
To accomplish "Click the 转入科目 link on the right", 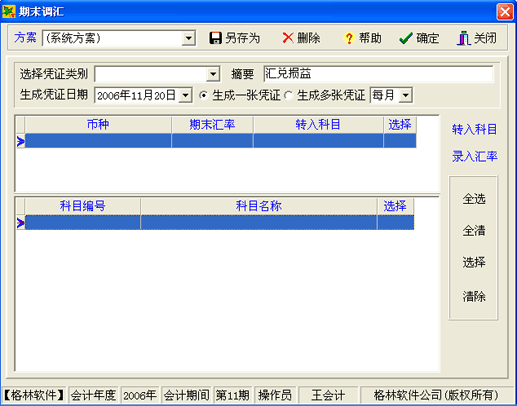I will click(474, 129).
